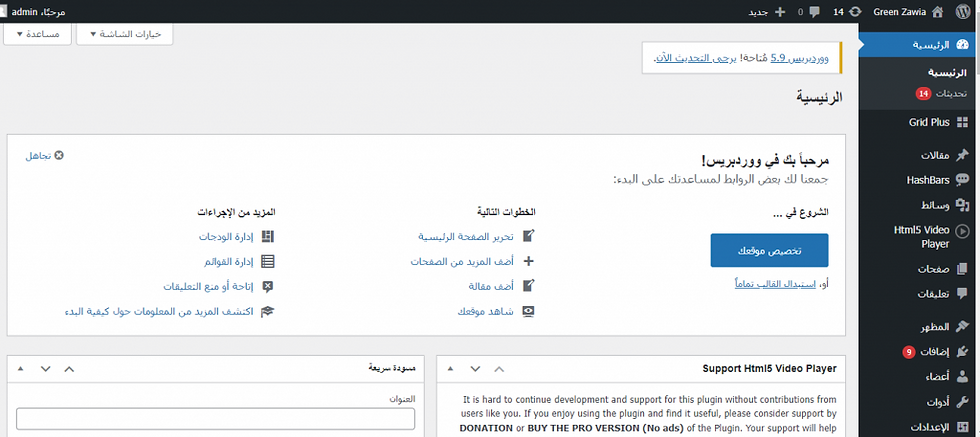The height and width of the screenshot is (437, 980).
Task: Click the updates icon showing 14
Action: pos(856,11)
